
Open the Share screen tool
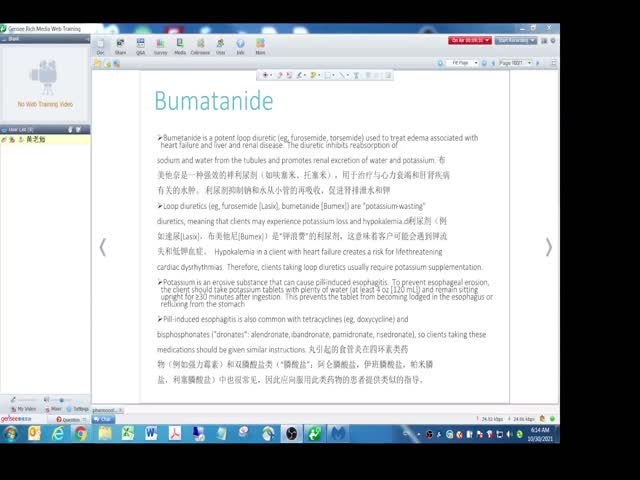[120, 47]
